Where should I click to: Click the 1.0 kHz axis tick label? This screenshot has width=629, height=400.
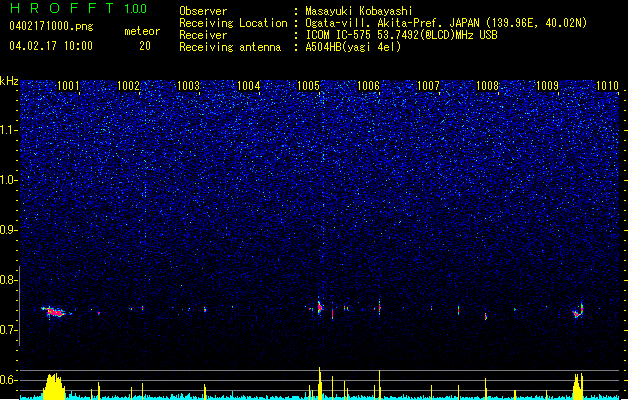[x=9, y=180]
